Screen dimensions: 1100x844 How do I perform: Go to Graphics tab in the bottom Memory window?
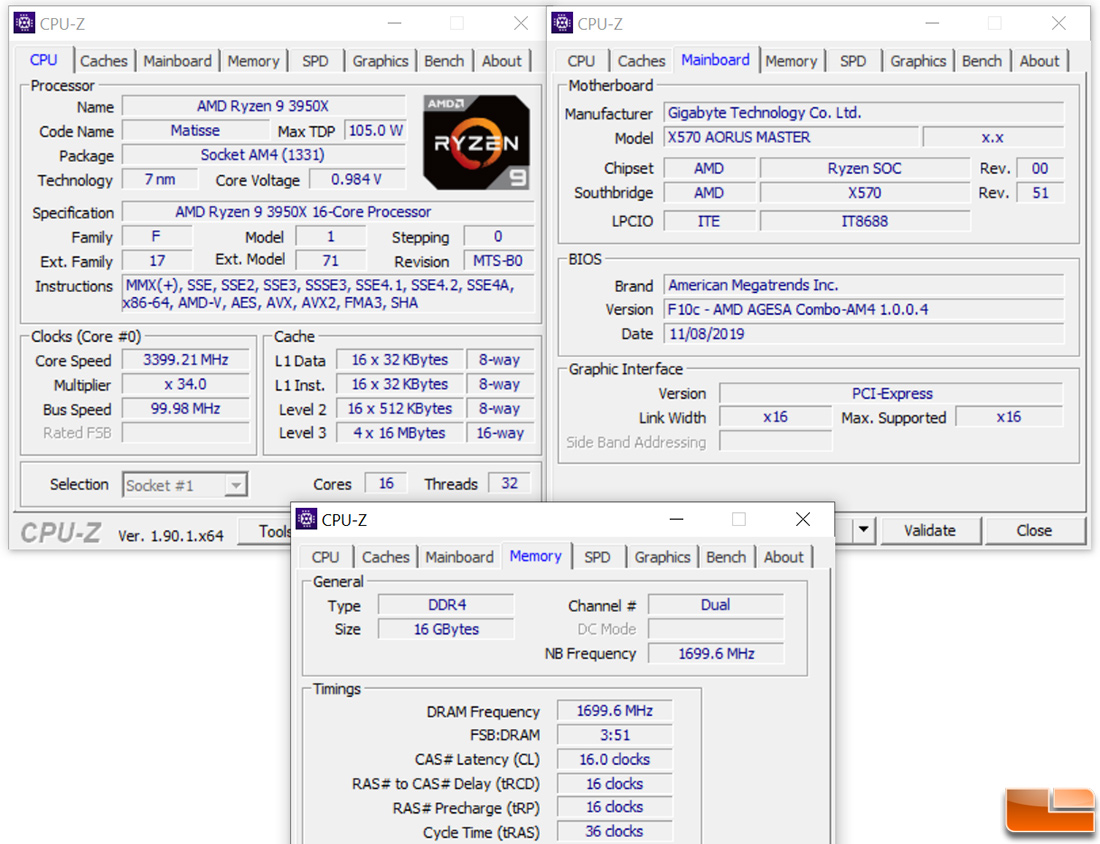tap(663, 557)
